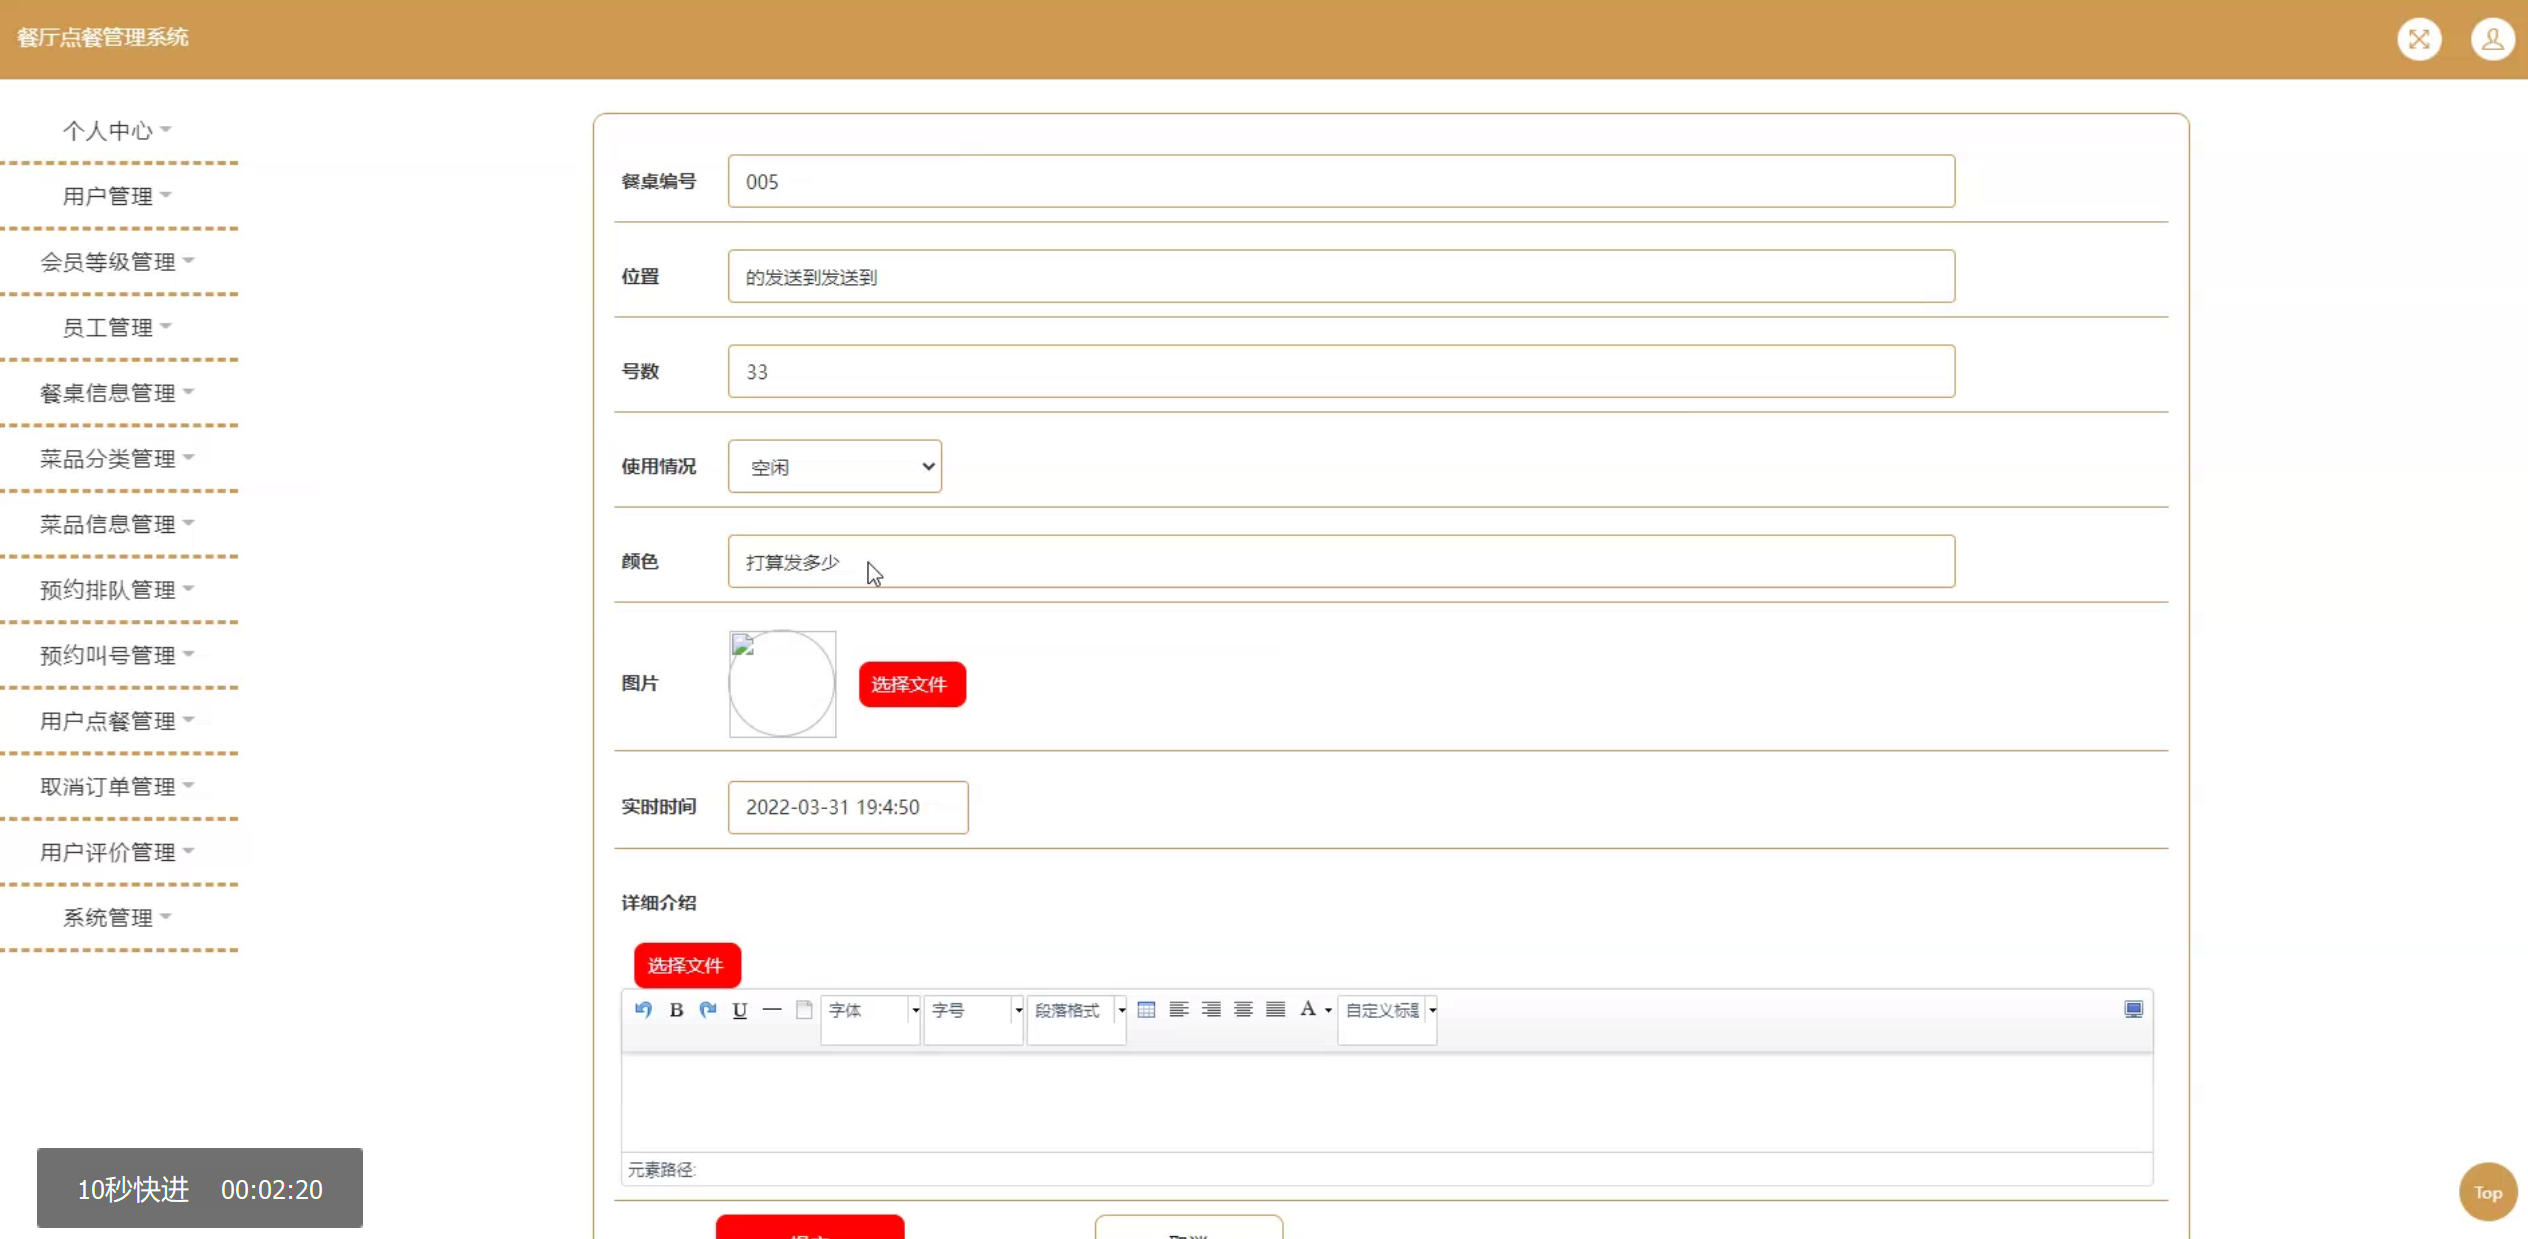Viewport: 2528px width, 1239px height.
Task: Click the image preview thumbnail
Action: pos(782,684)
